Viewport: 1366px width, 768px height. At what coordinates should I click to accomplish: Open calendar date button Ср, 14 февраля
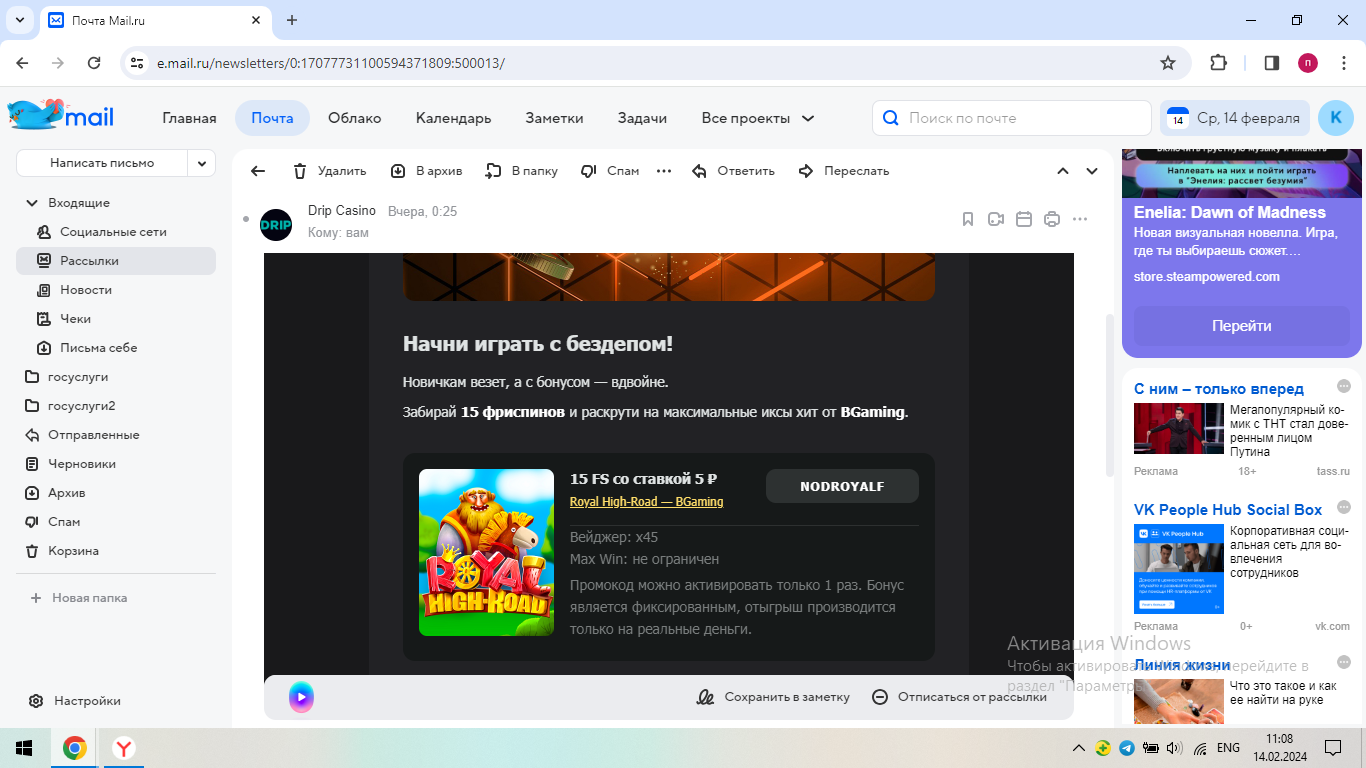click(x=1235, y=118)
